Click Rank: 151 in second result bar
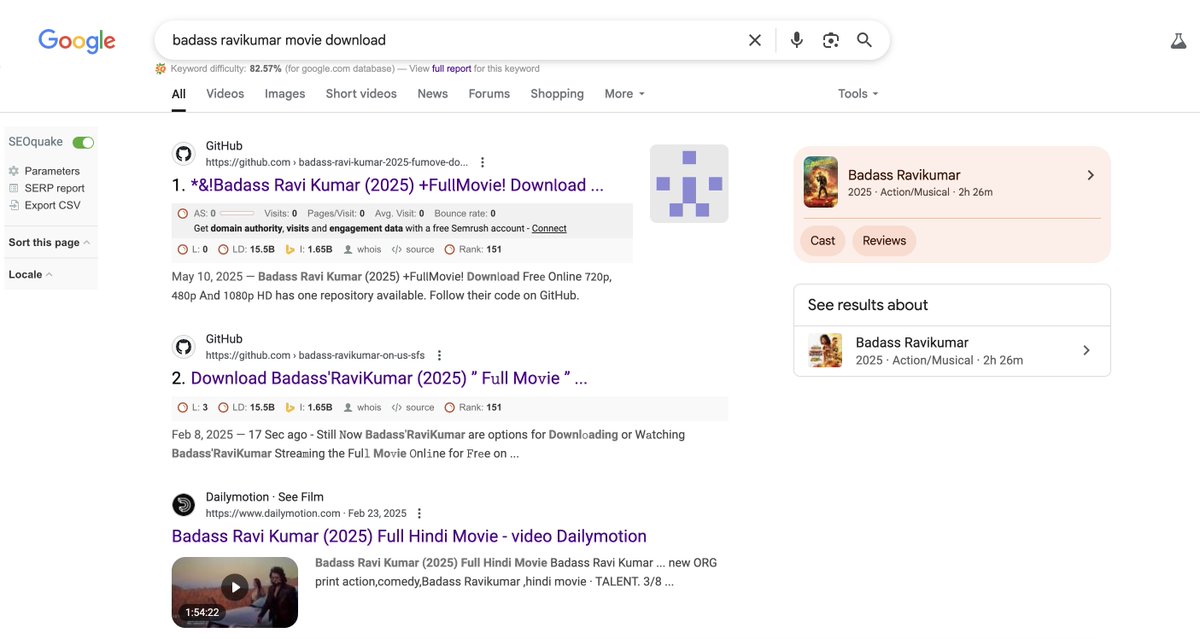This screenshot has height=639, width=1200. click(473, 408)
